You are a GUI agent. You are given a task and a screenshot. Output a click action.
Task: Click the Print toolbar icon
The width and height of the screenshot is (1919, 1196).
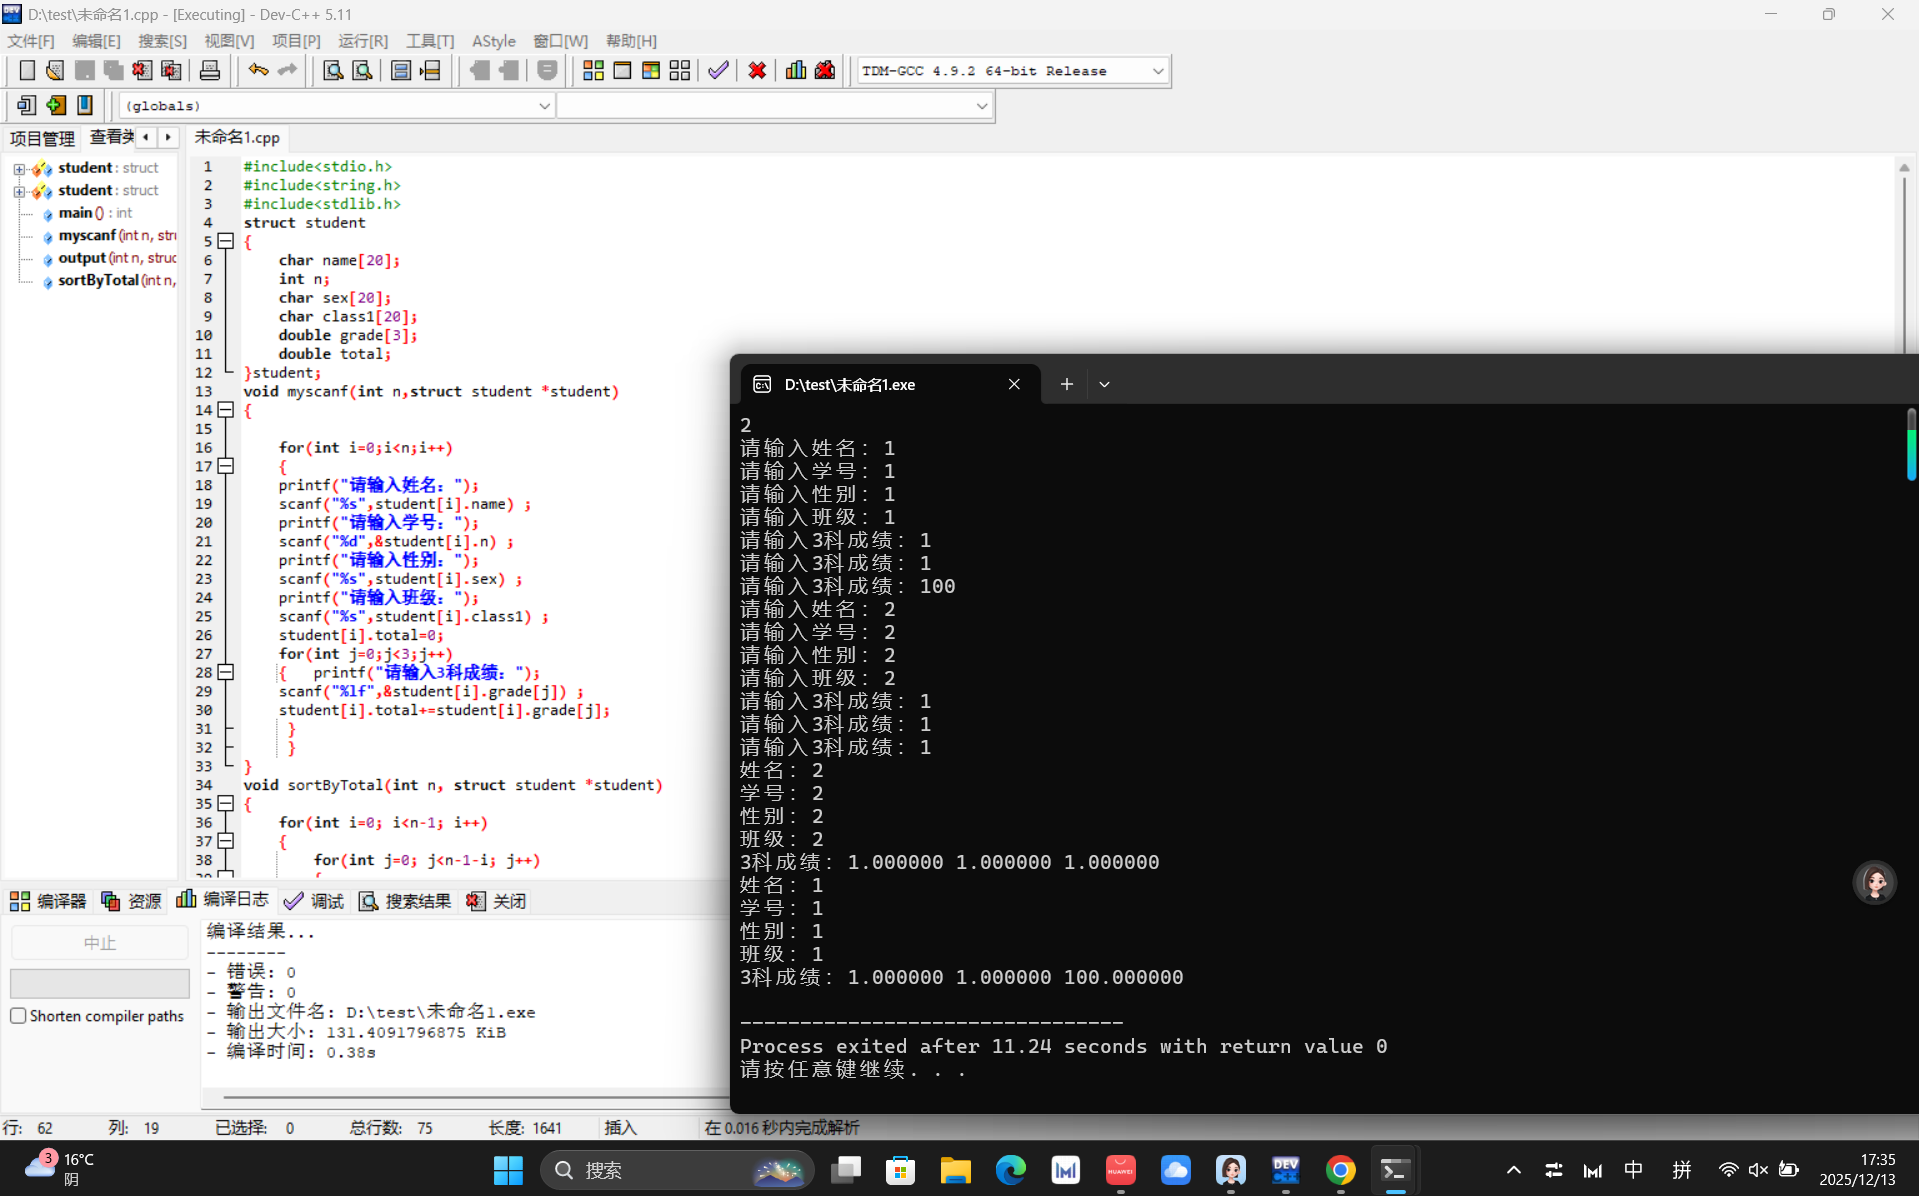[x=210, y=70]
